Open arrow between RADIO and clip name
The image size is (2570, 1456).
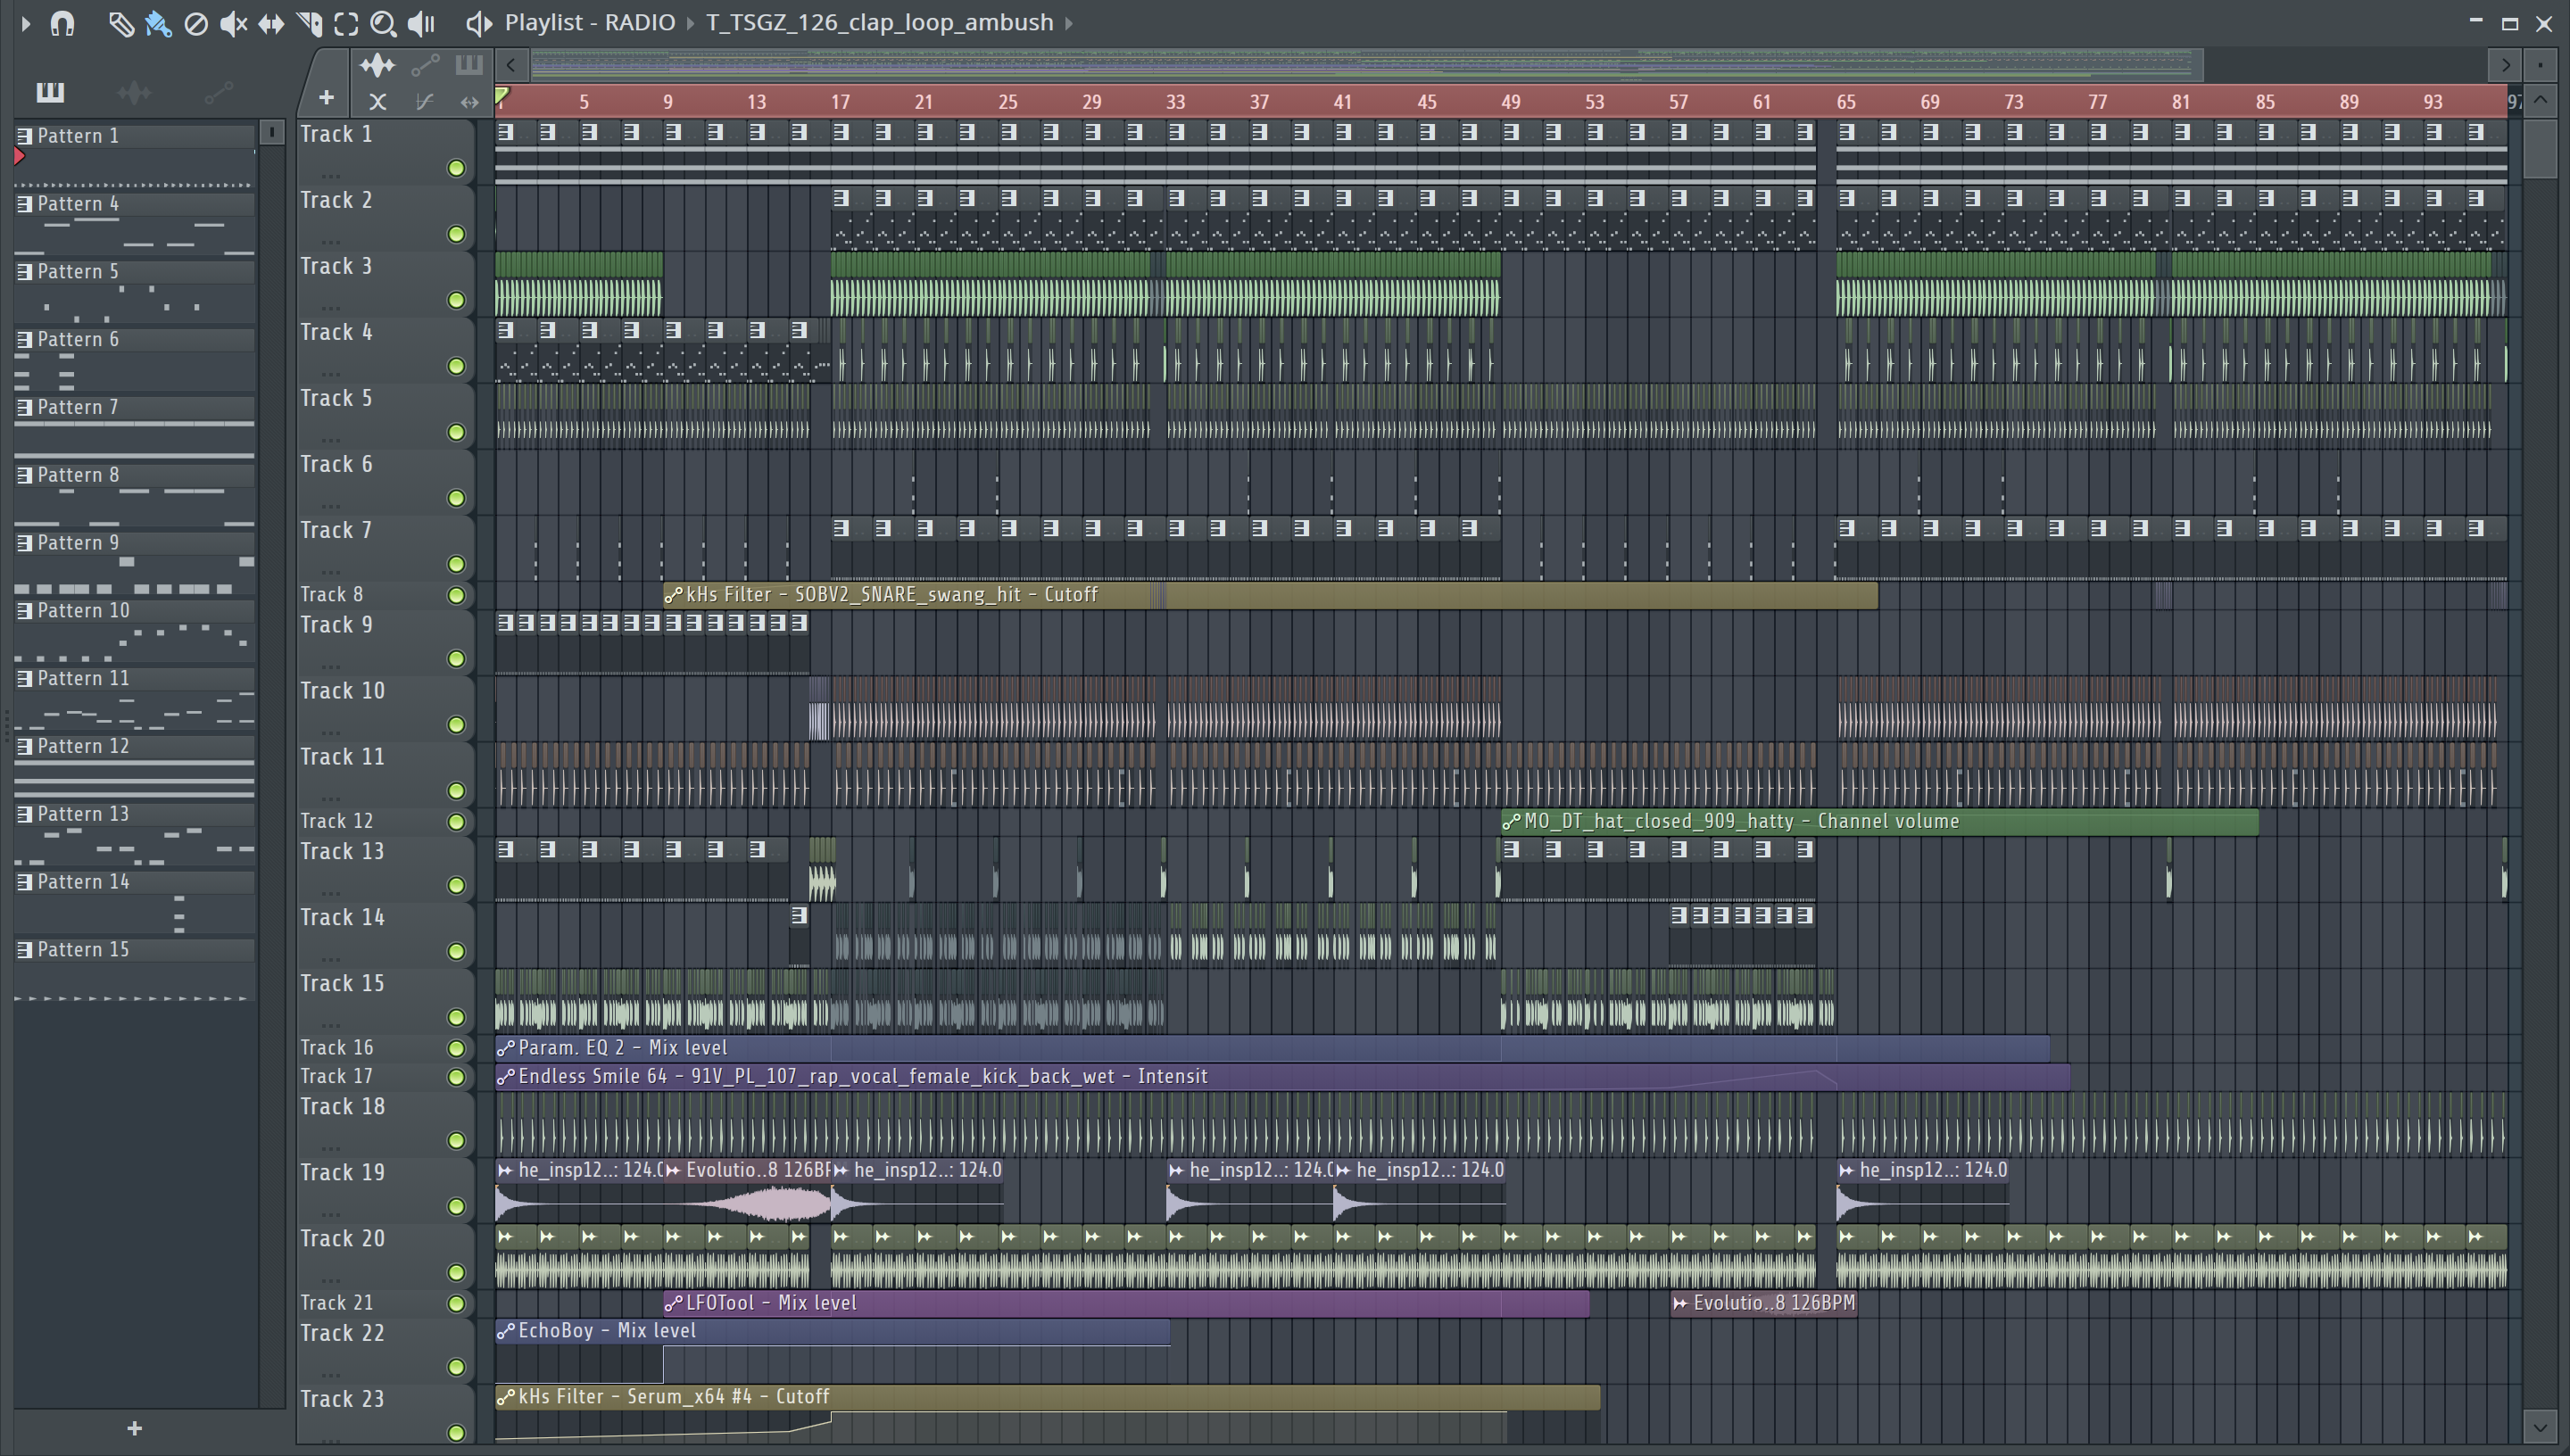(690, 23)
